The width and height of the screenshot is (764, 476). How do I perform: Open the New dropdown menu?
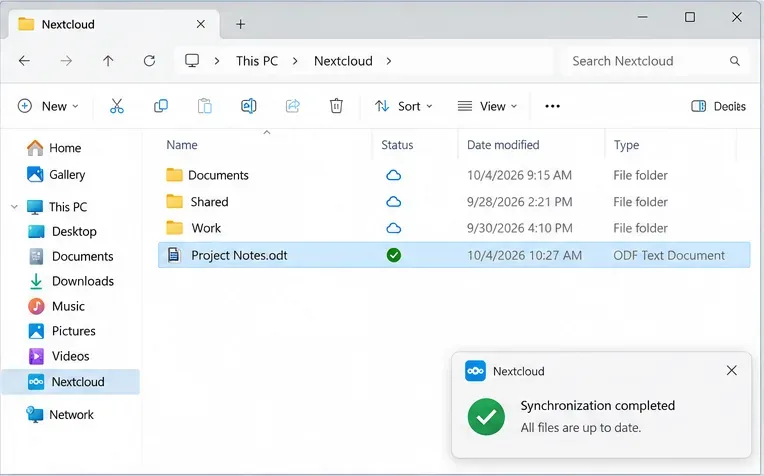pyautogui.click(x=48, y=106)
